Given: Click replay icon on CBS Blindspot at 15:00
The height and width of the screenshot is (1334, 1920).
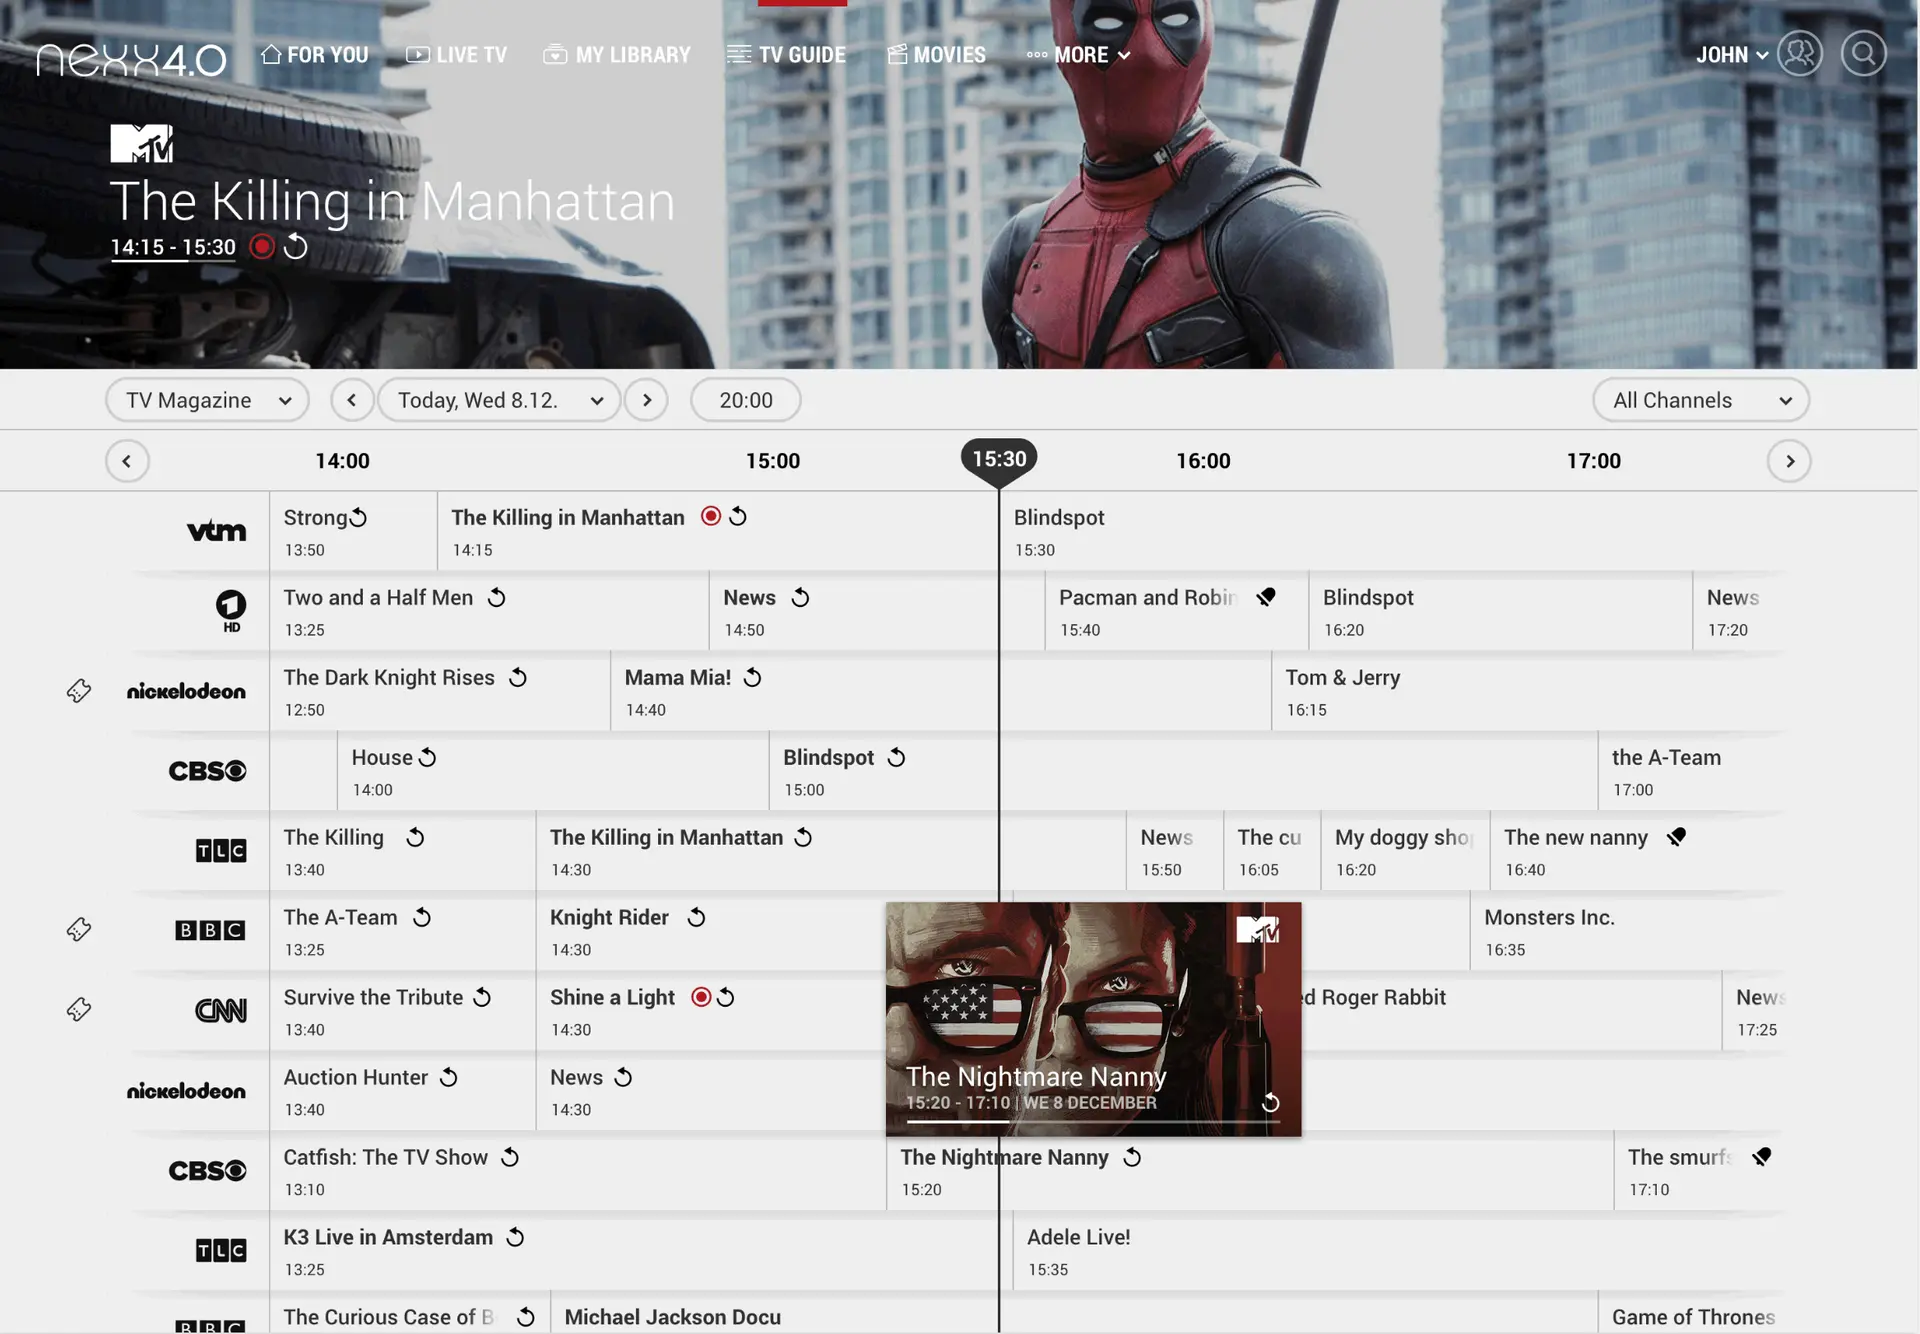Looking at the screenshot, I should (896, 757).
